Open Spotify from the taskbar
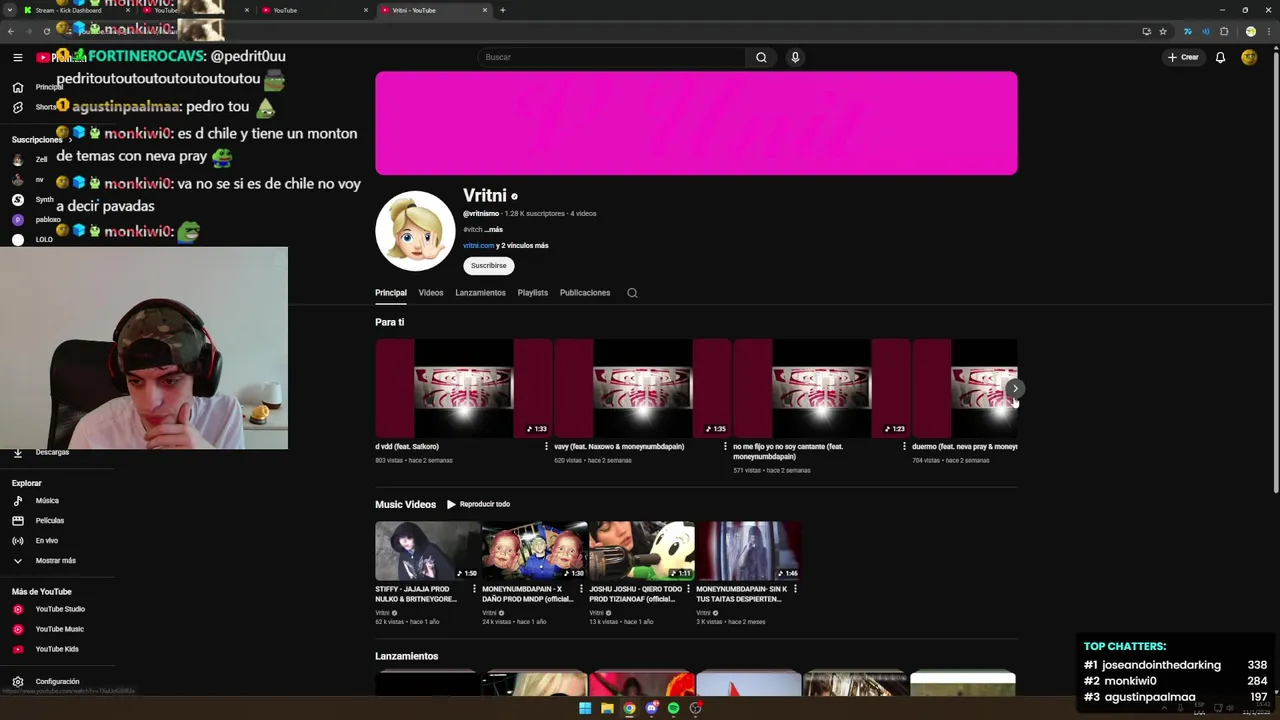The height and width of the screenshot is (720, 1280). 673,708
